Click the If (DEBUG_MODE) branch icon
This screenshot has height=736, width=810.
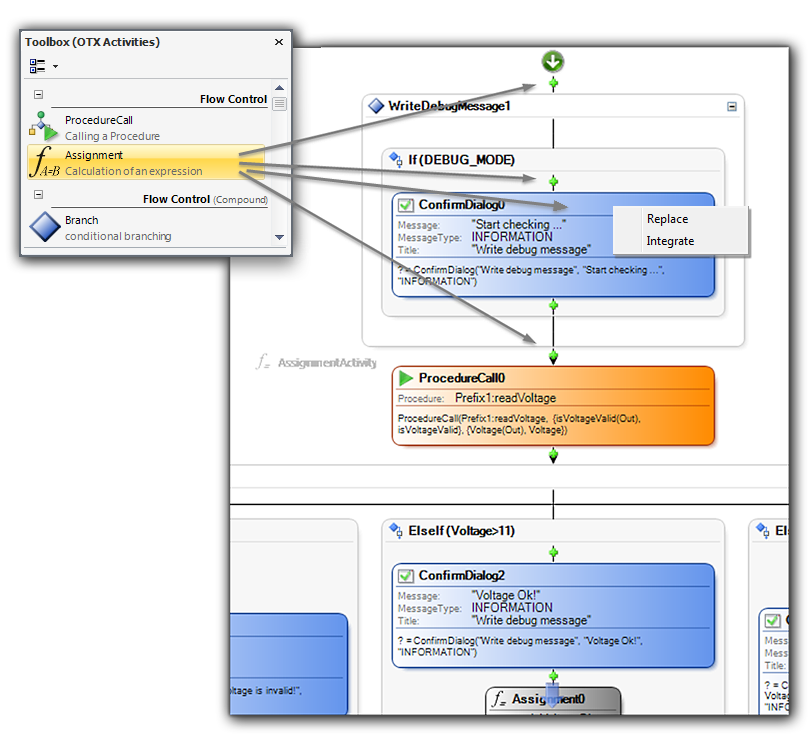pos(396,159)
